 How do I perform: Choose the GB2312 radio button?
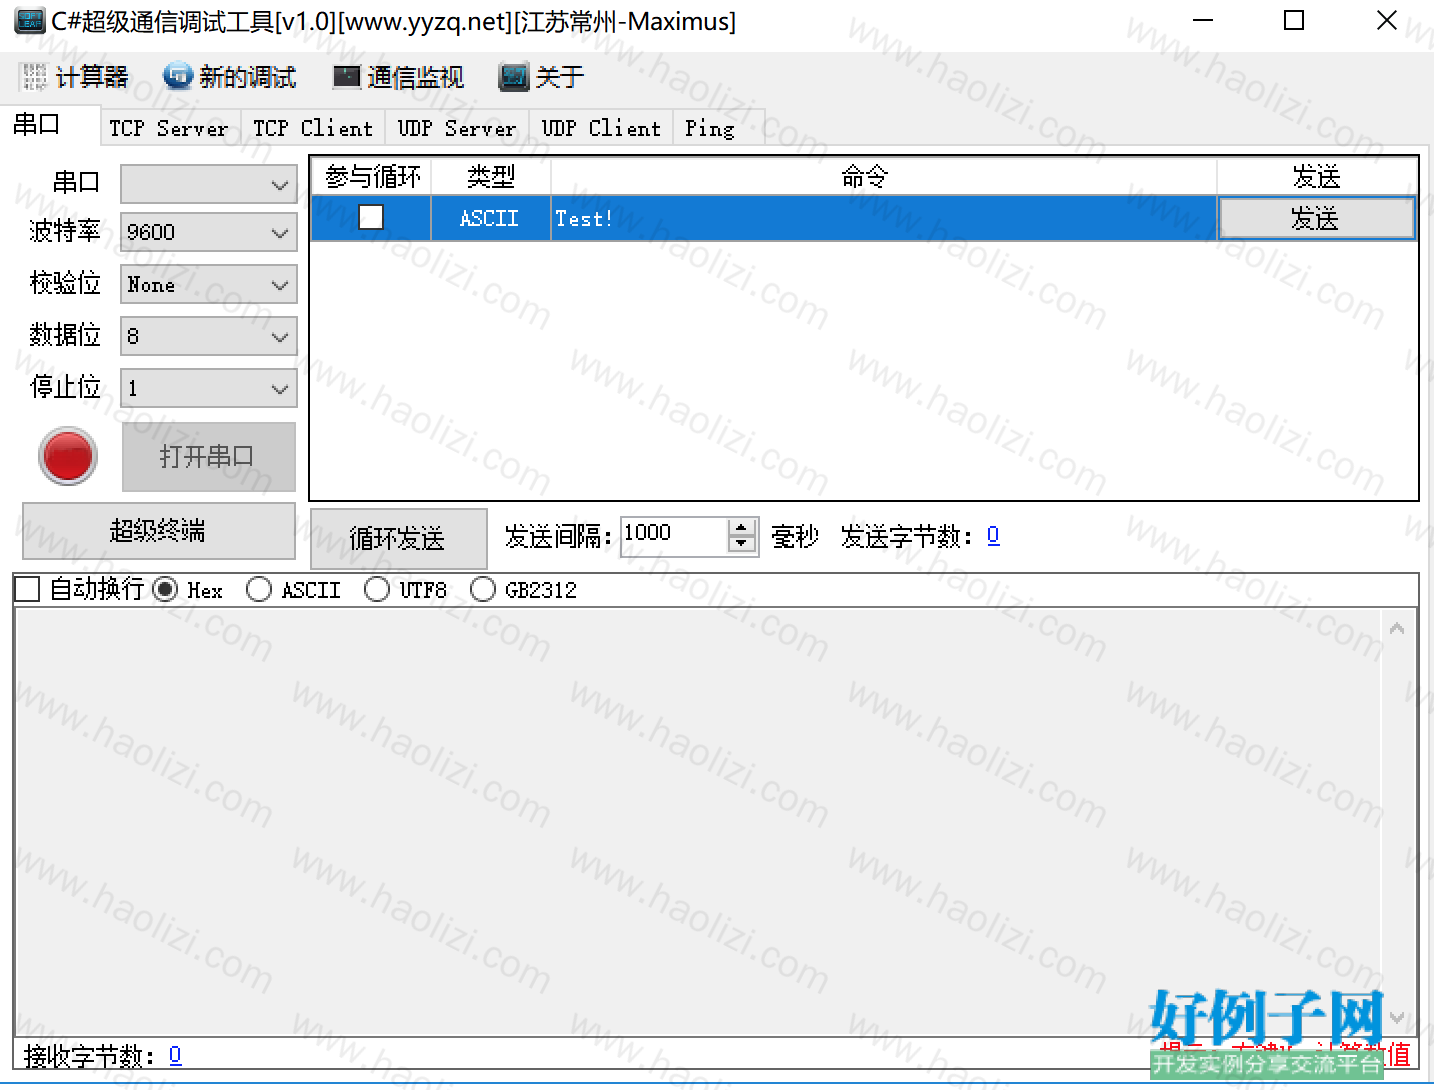pyautogui.click(x=483, y=590)
